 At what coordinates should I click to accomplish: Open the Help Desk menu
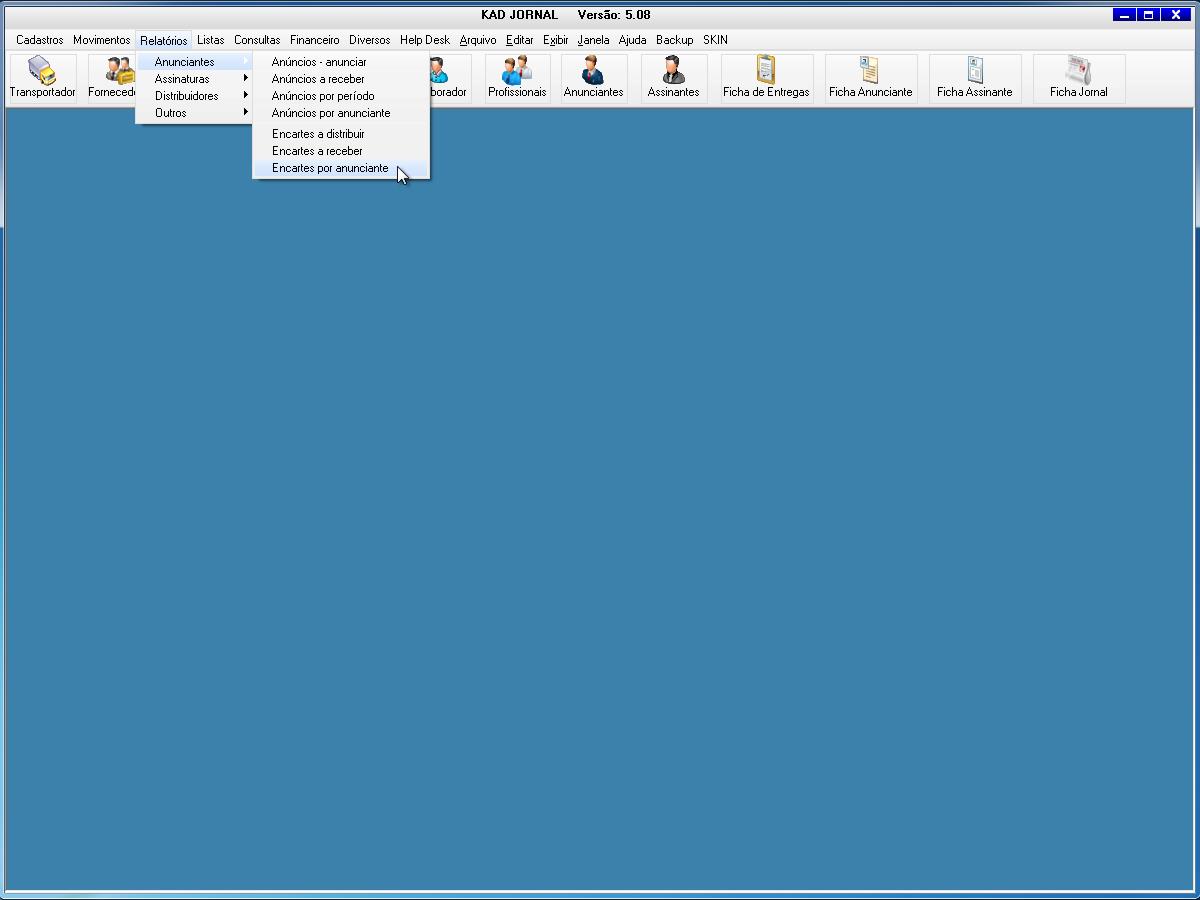click(424, 40)
